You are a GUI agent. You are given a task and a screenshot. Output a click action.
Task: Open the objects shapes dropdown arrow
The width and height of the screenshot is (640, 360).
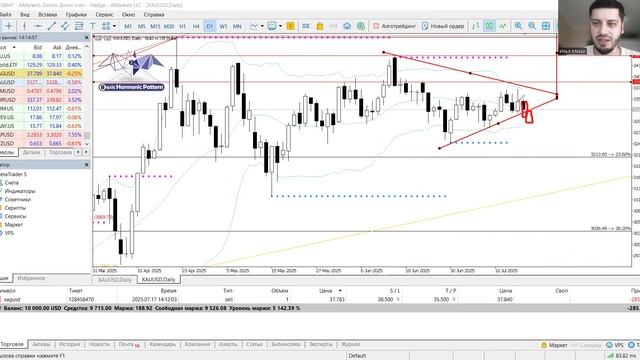[x=114, y=26]
